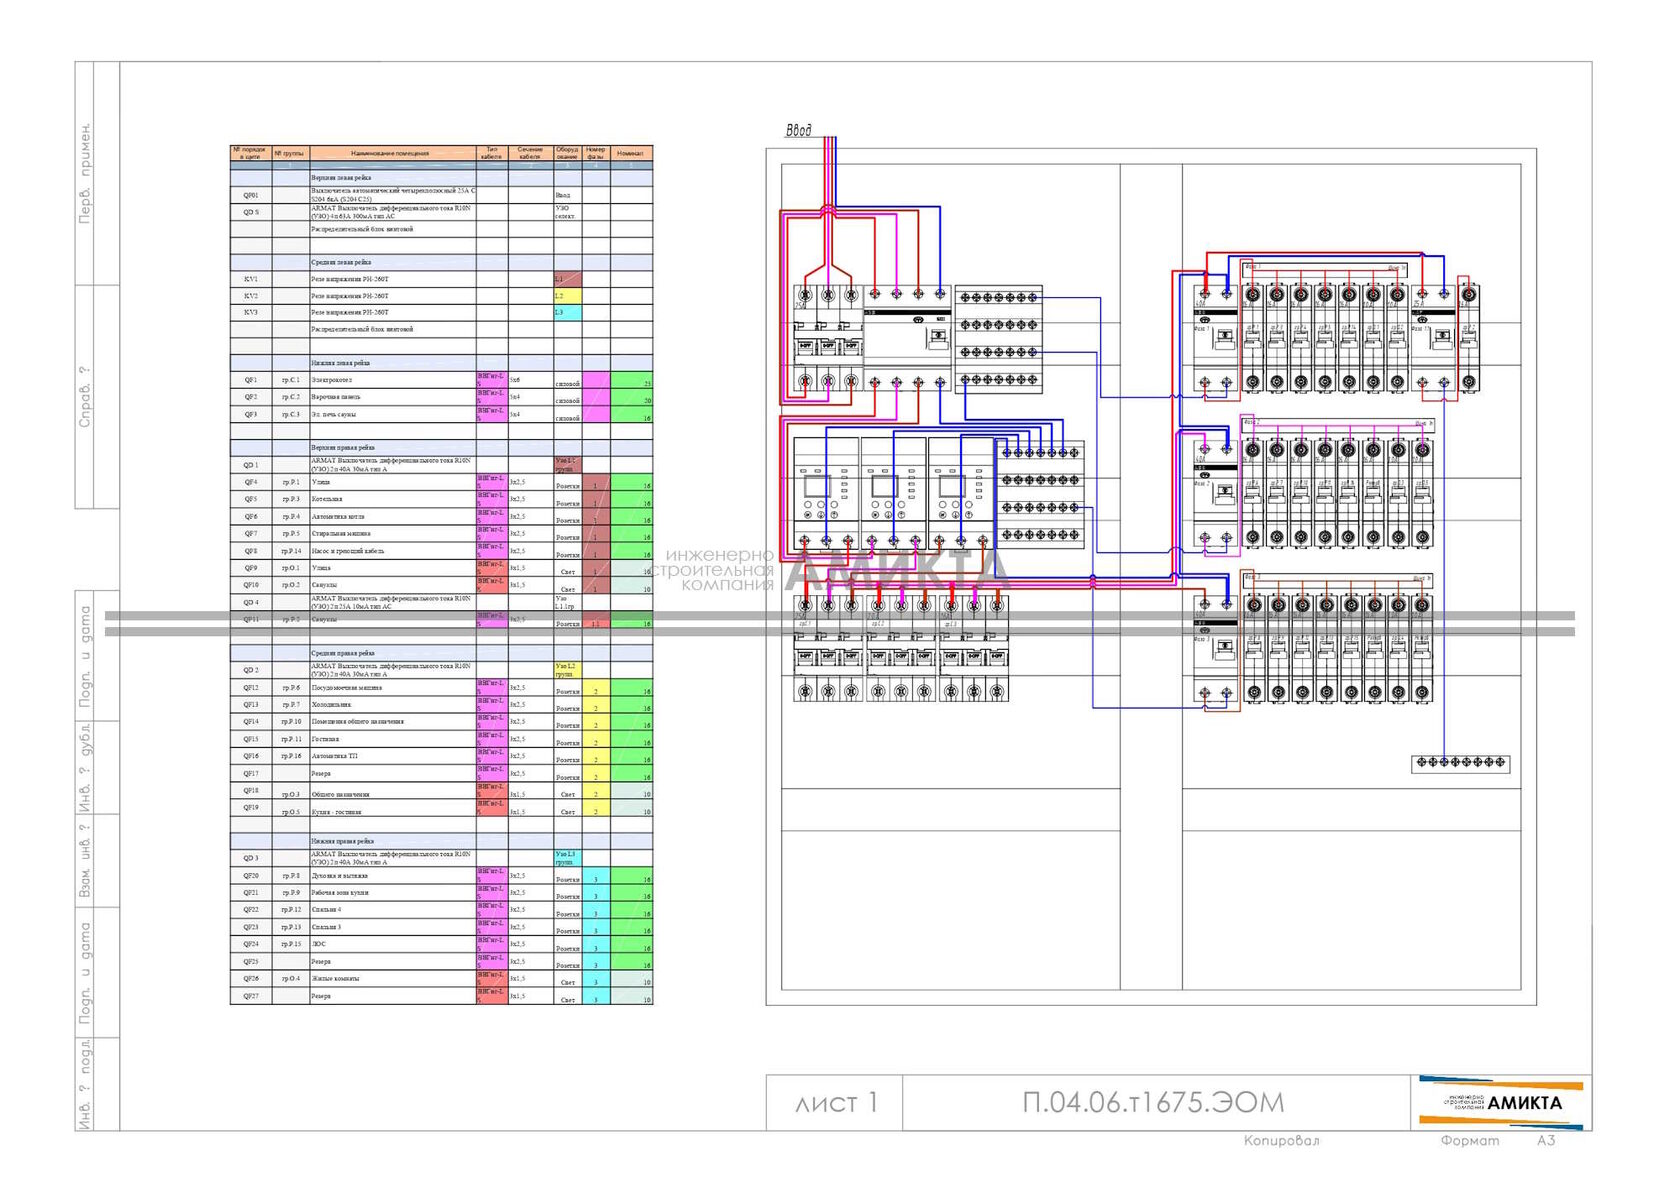Click the three-pole 25A input breaker symbol
The width and height of the screenshot is (1680, 1187).
pos(828,338)
